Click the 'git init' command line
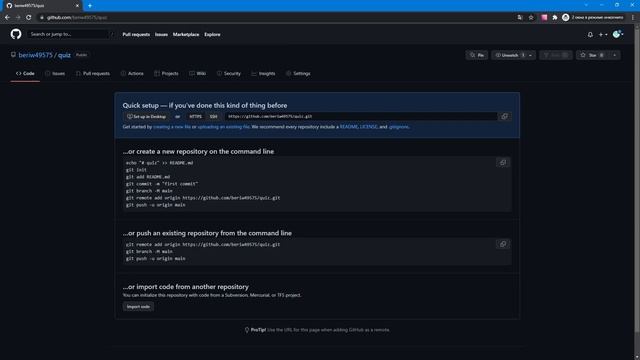Viewport: 640px width, 360px height. click(136, 170)
